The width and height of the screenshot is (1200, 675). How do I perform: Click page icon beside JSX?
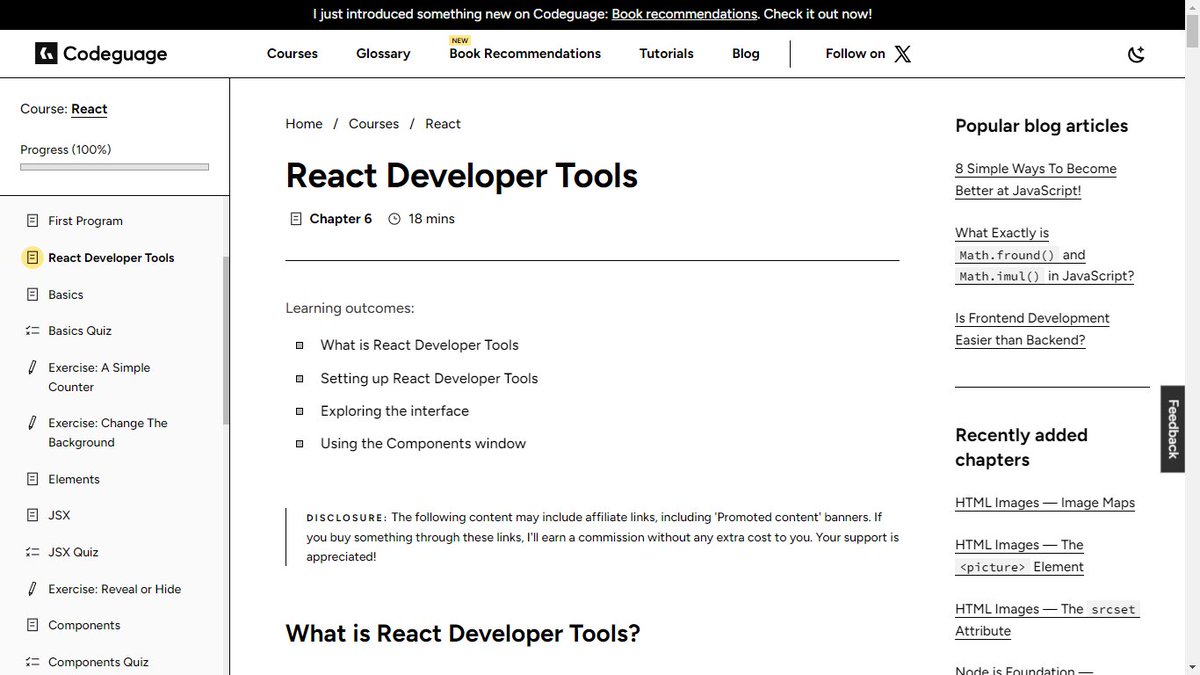point(32,516)
